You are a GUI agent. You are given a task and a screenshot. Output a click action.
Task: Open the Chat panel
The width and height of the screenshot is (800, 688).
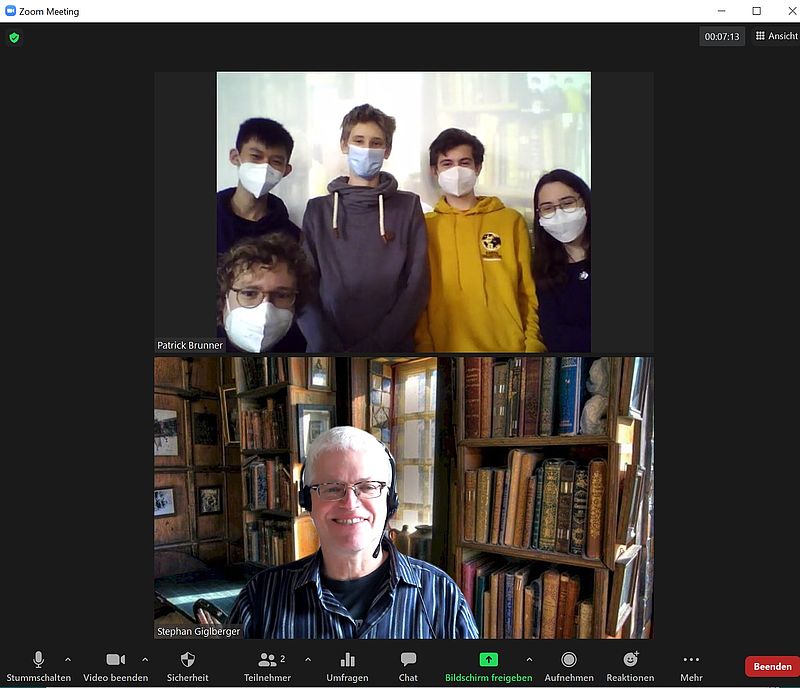(x=408, y=666)
